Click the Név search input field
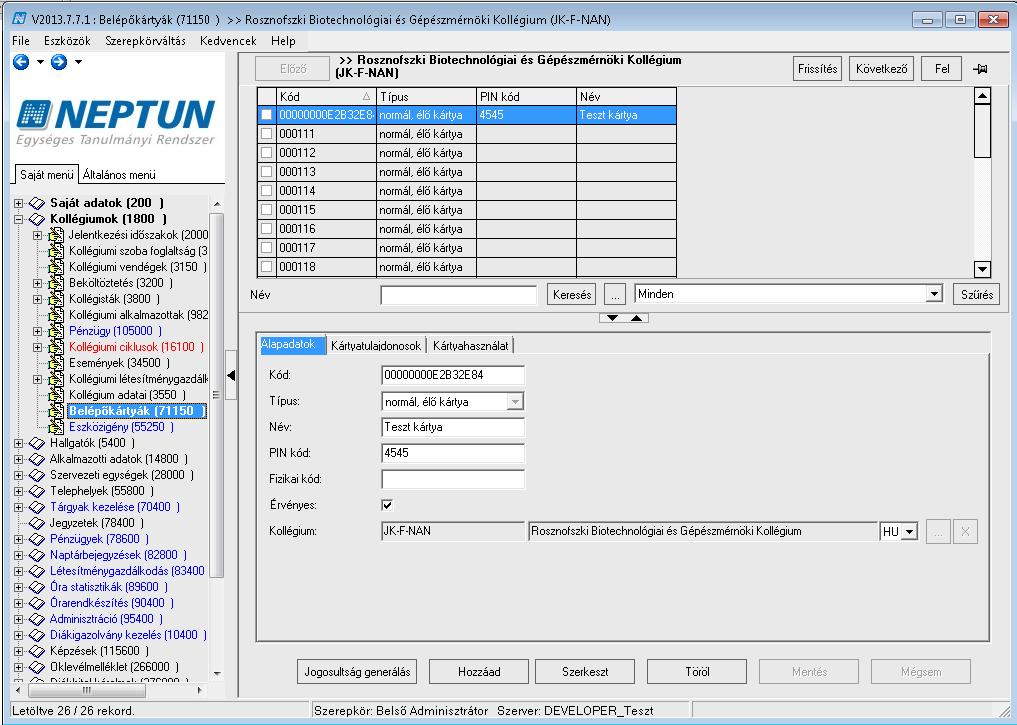 click(x=459, y=295)
